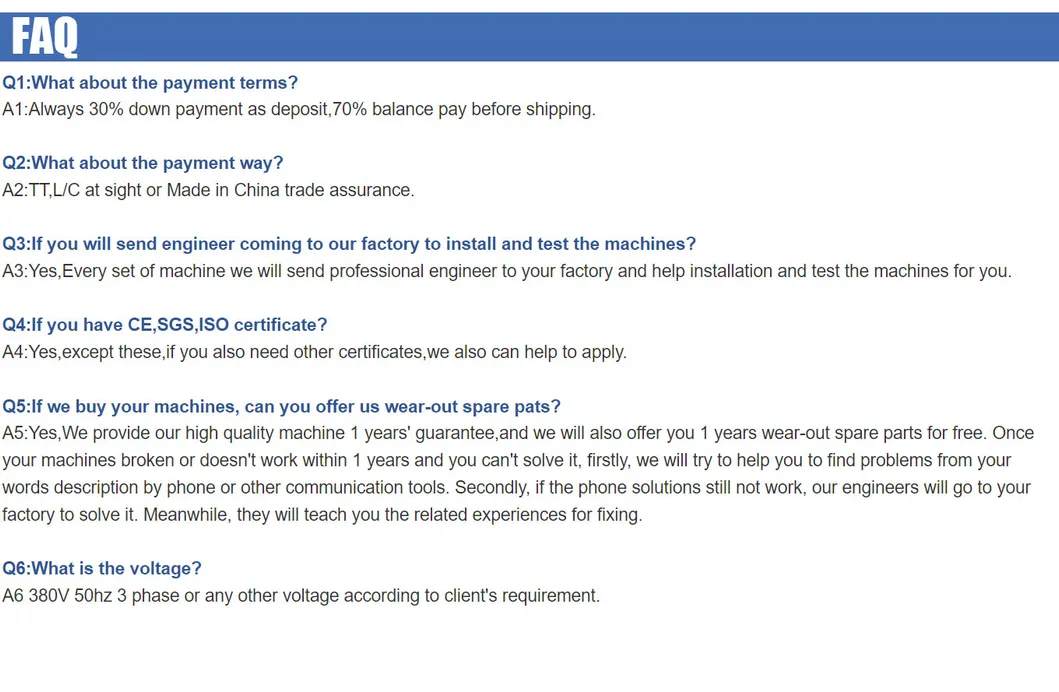Select the Q5 wear-out spare parts question
The image size is (1059, 692).
tap(281, 406)
